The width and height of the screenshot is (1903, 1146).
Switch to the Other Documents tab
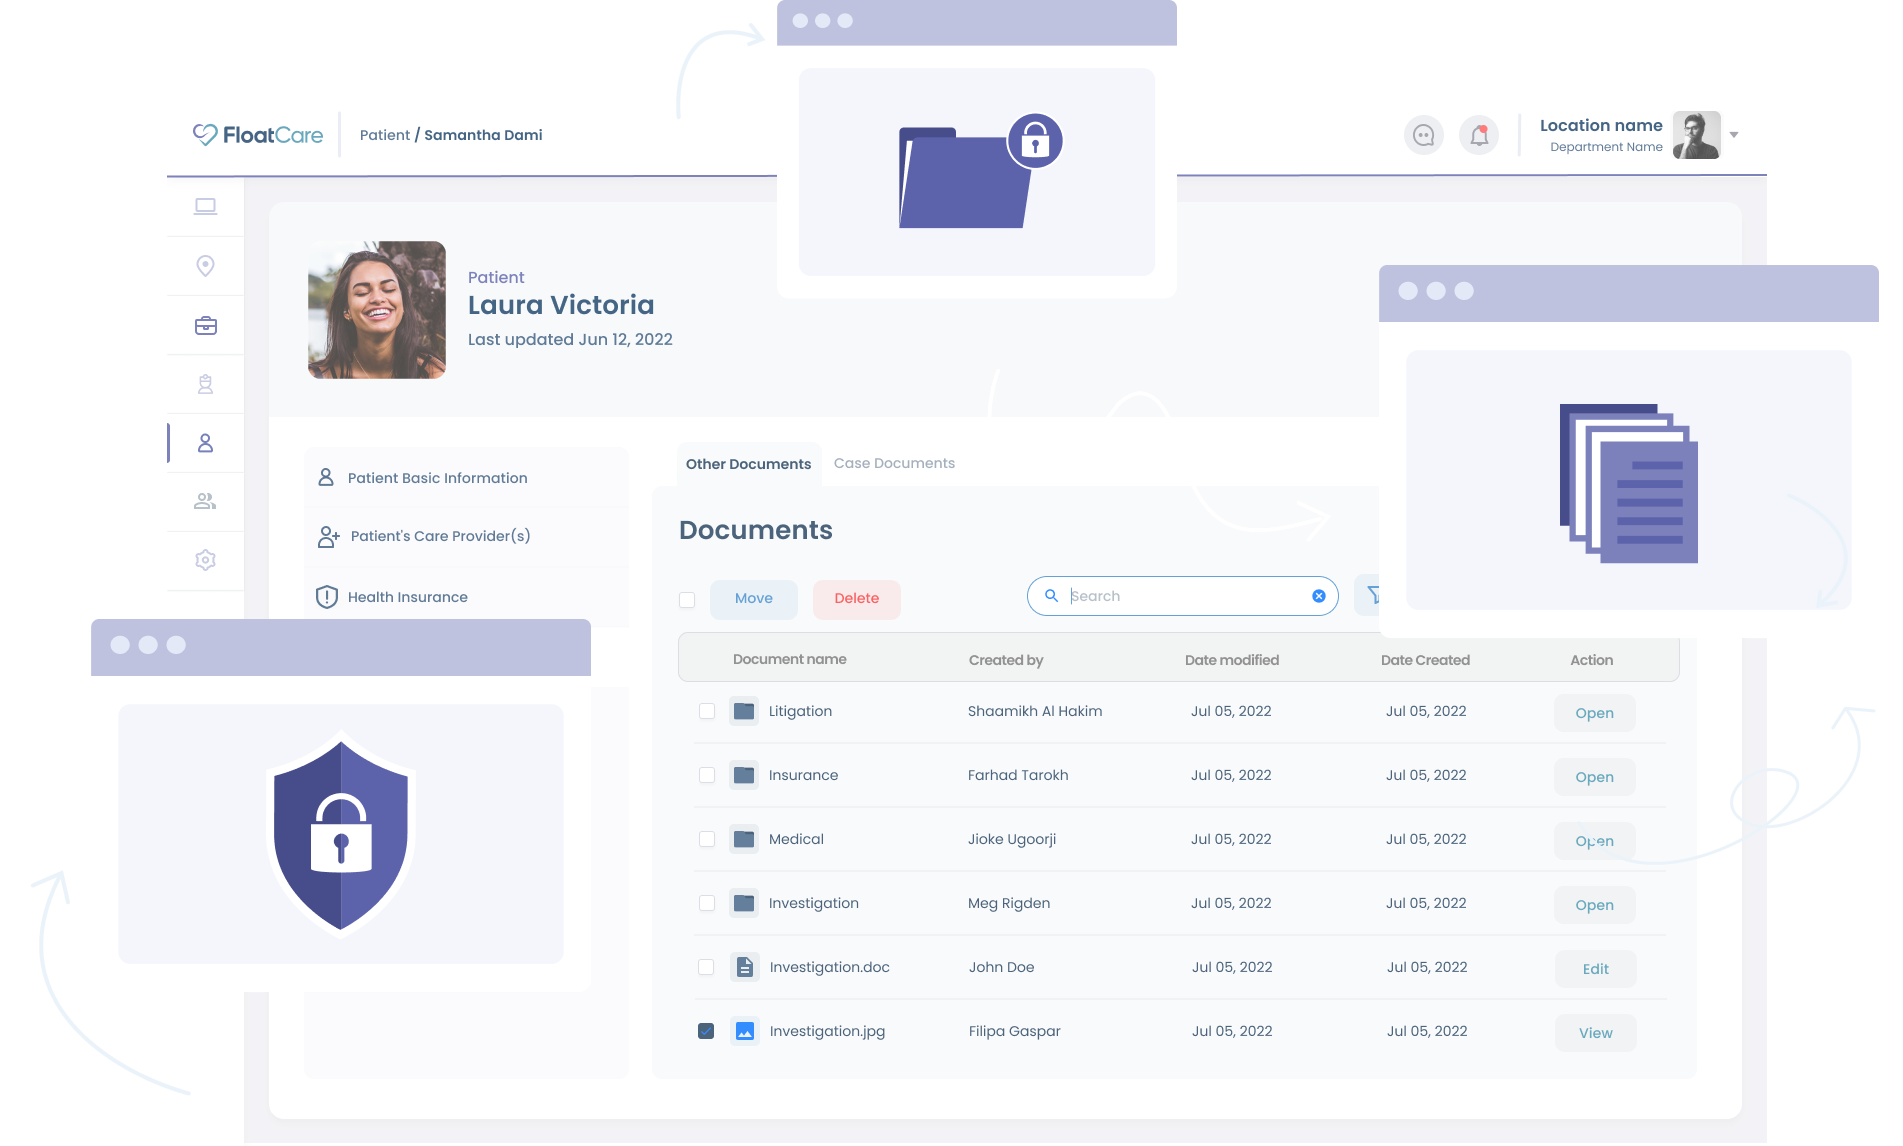(x=748, y=464)
